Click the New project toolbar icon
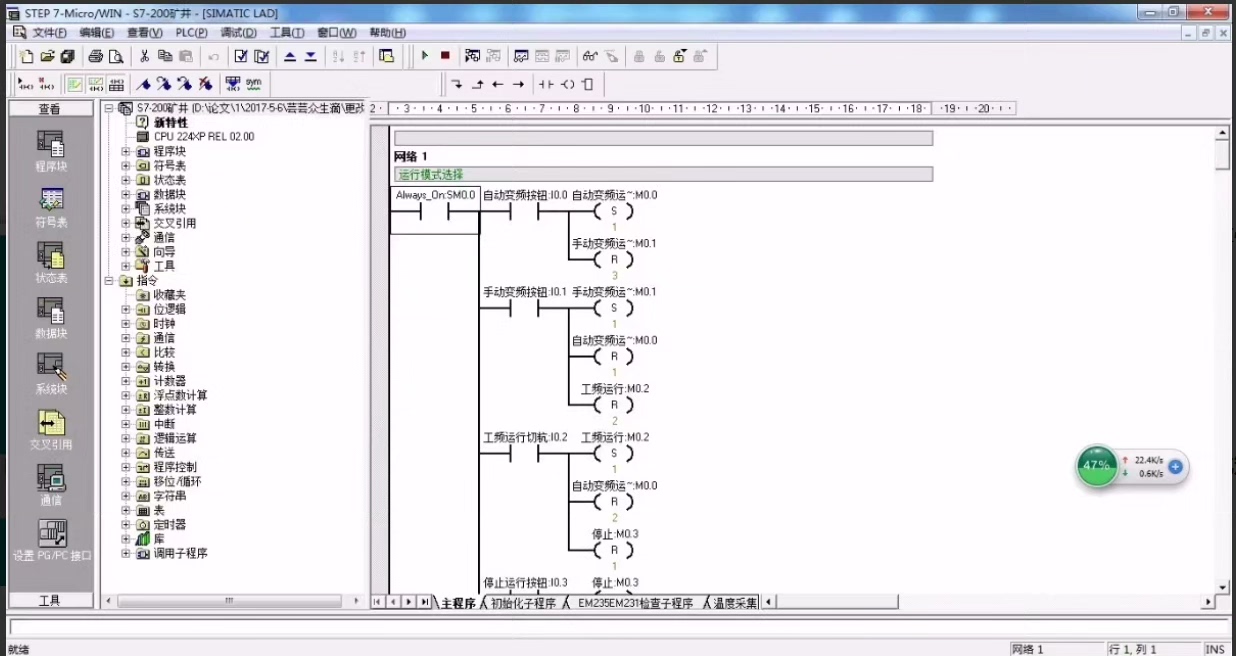The image size is (1236, 656). [x=27, y=56]
